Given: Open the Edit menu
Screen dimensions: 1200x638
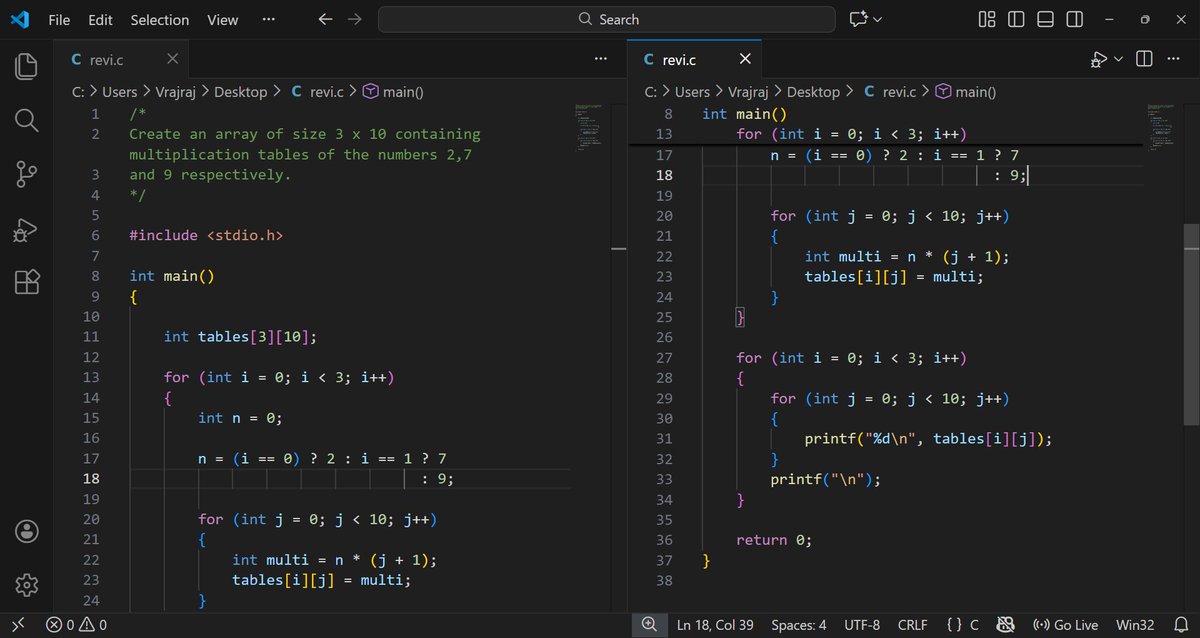Looking at the screenshot, I should (x=100, y=19).
